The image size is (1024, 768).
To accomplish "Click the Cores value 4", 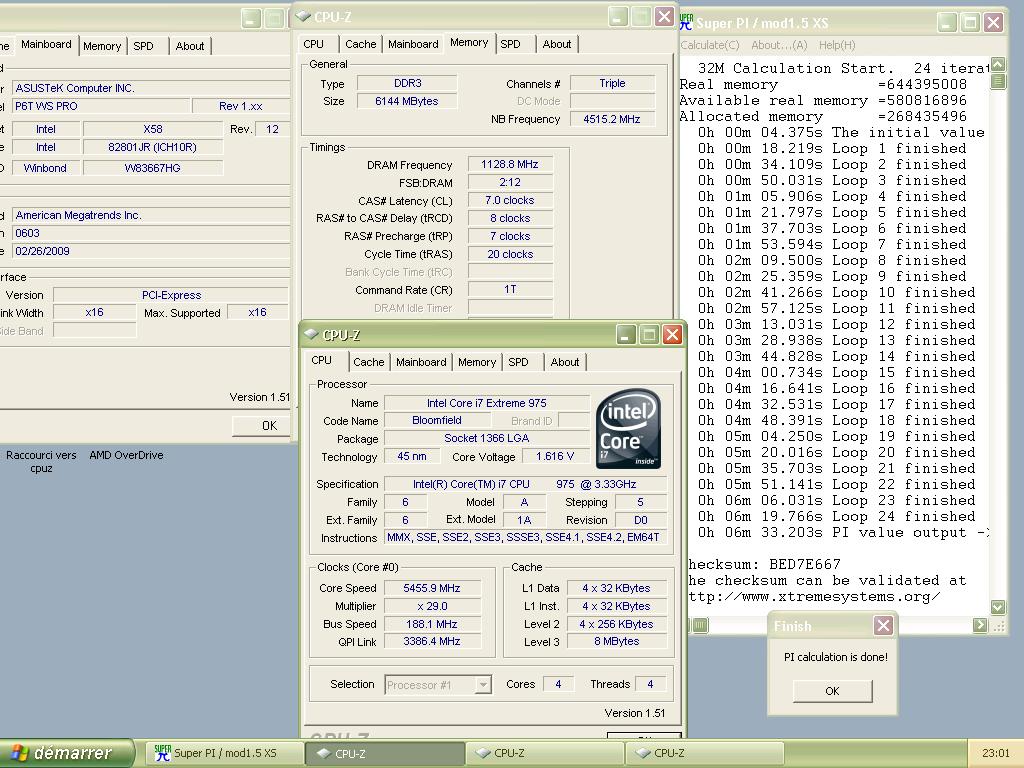I will tap(558, 684).
